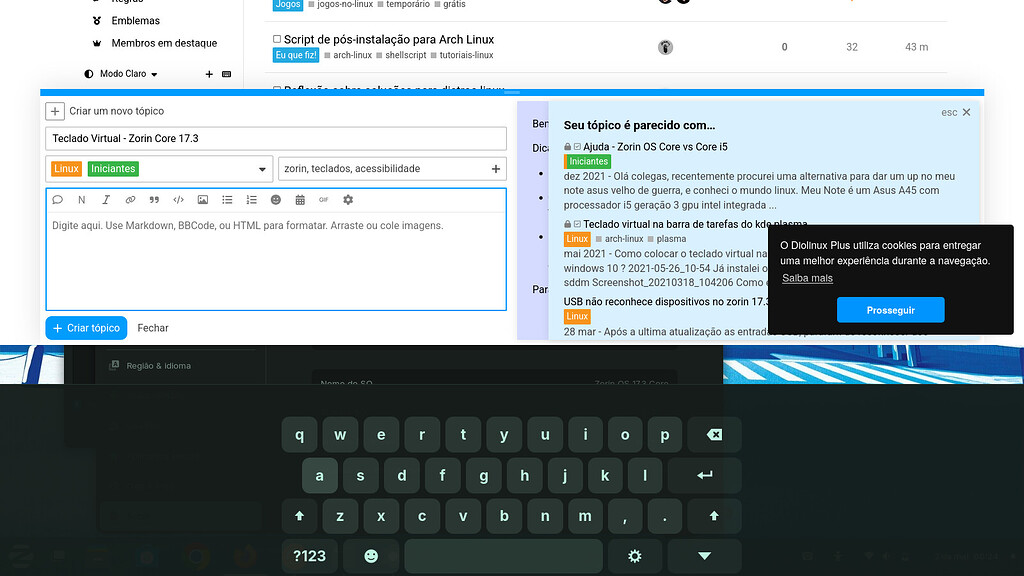Open Membros em destaque in sidebar

[164, 43]
